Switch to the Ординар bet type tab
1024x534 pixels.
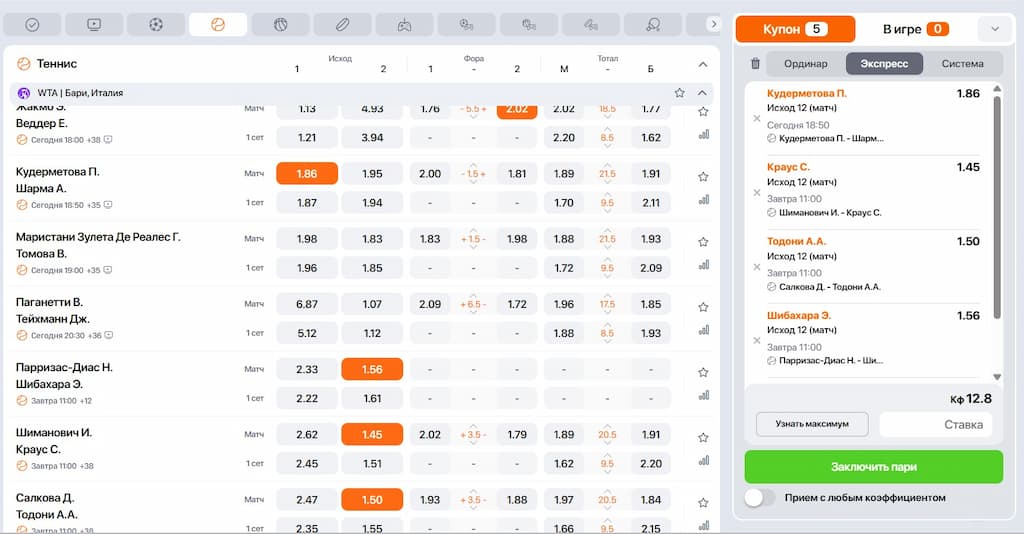pos(805,64)
